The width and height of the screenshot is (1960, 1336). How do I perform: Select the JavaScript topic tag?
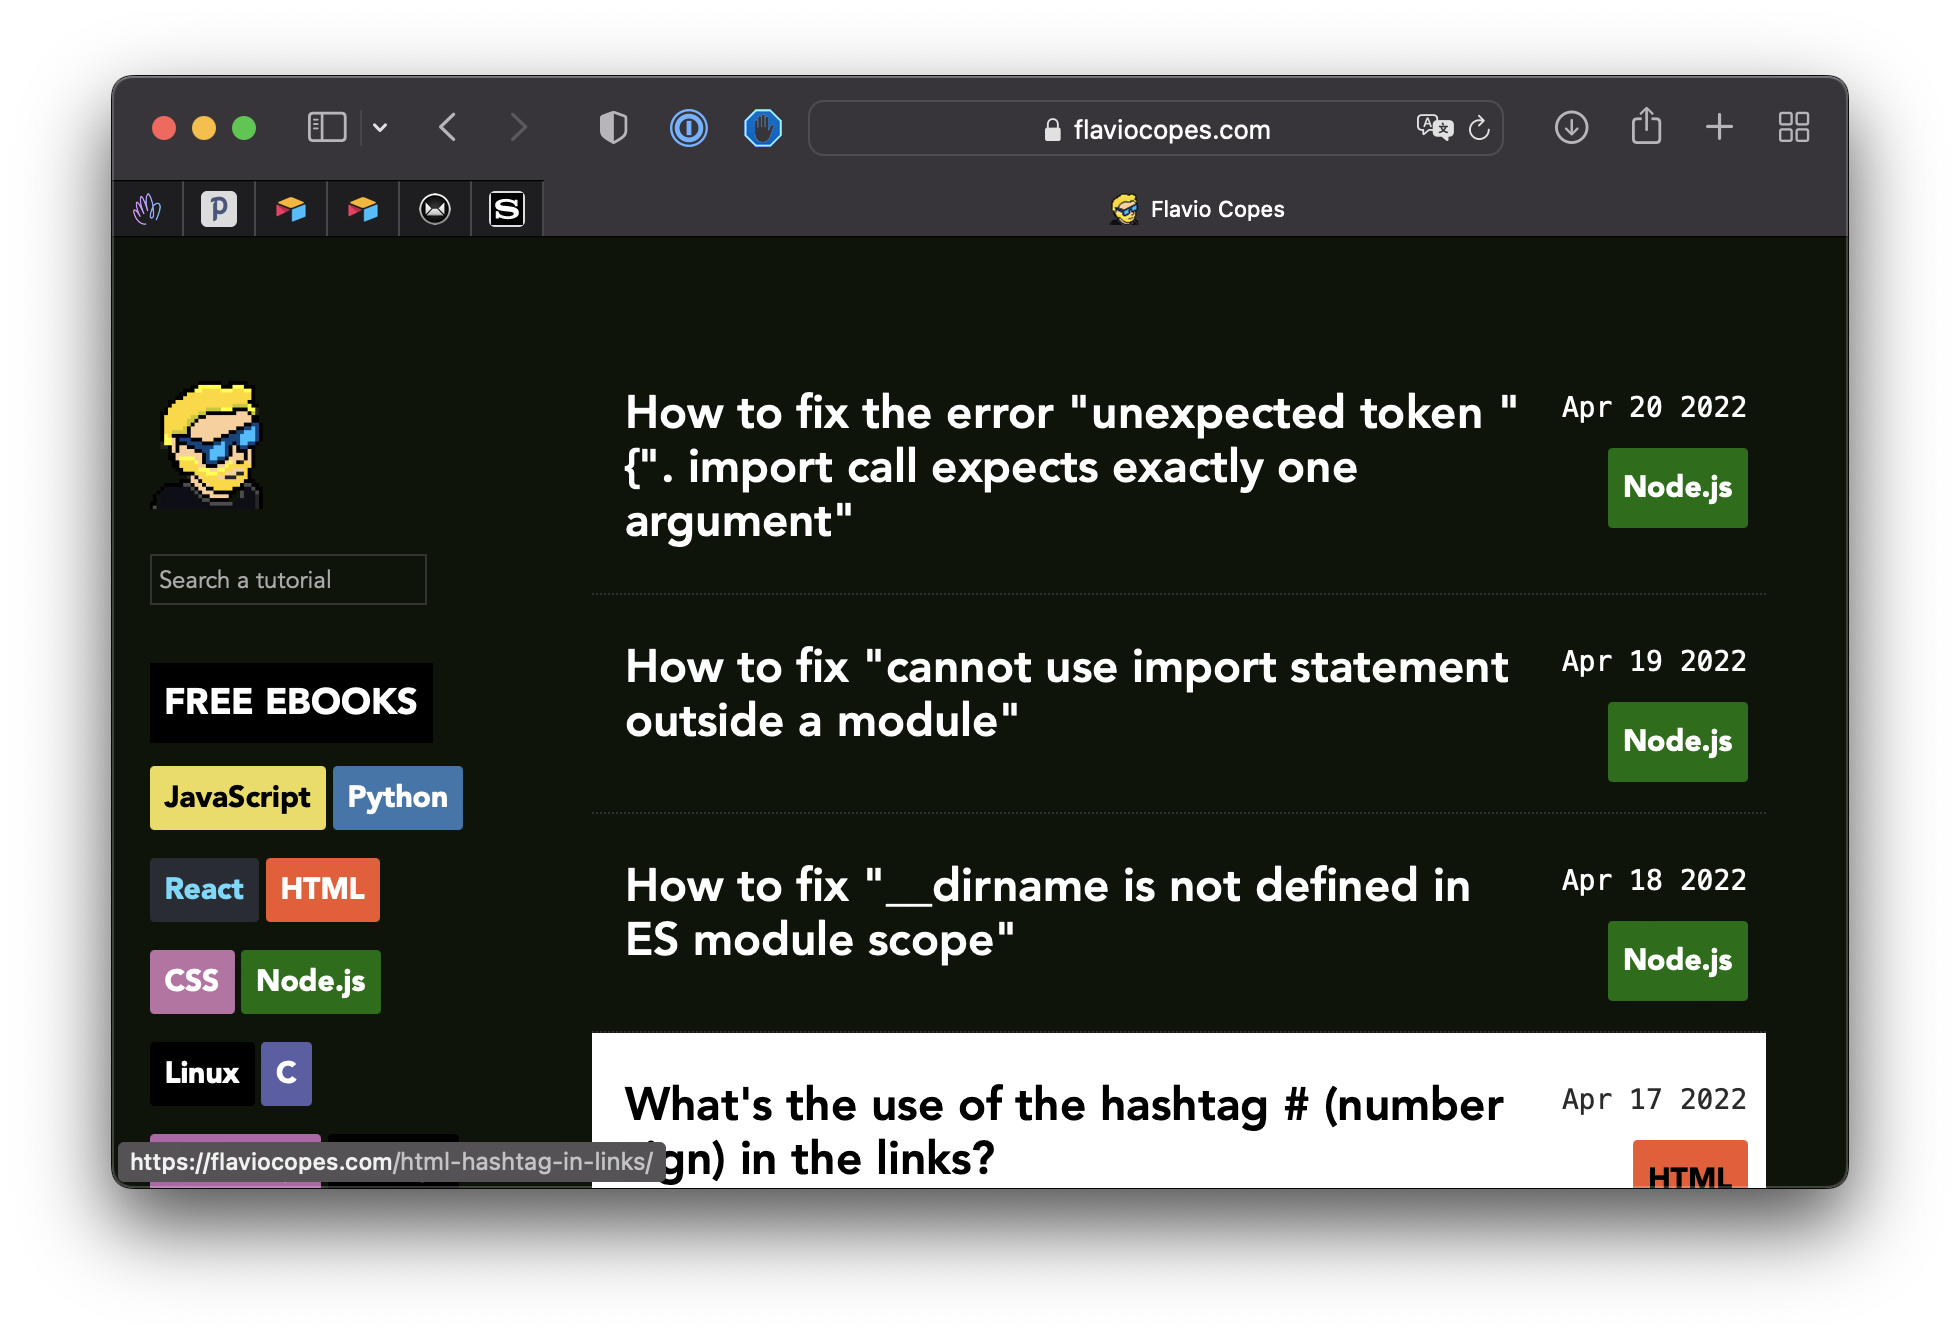(237, 798)
